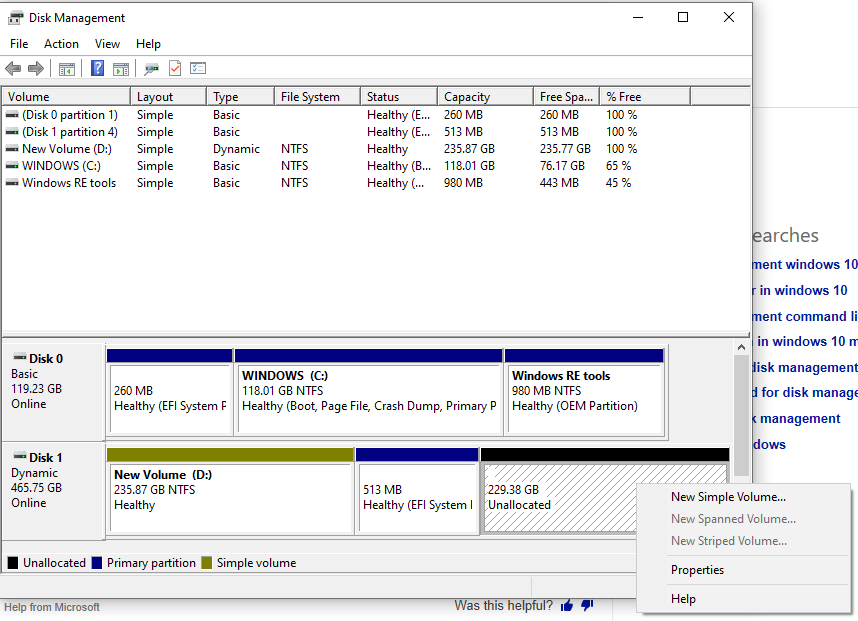Open the 'disk management' link in browser
Screen dimensions: 858x621
coord(805,367)
